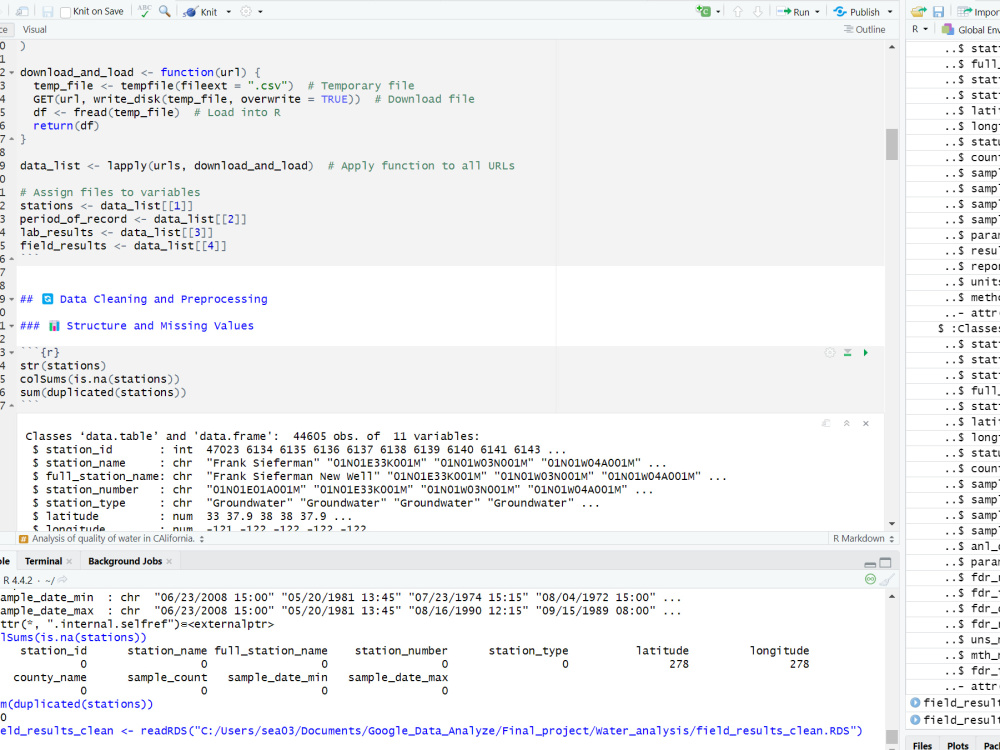Open the R Markdown file type selector

863,539
